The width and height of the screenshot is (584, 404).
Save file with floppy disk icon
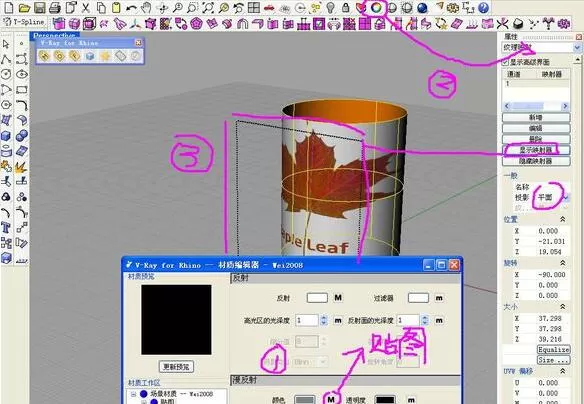point(39,7)
